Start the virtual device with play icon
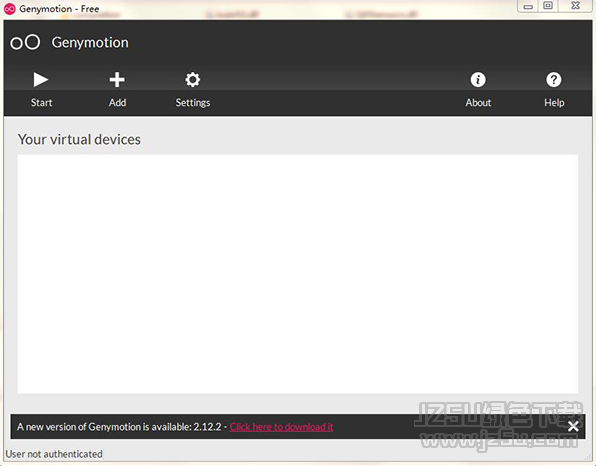Image resolution: width=596 pixels, height=466 pixels. pos(41,90)
